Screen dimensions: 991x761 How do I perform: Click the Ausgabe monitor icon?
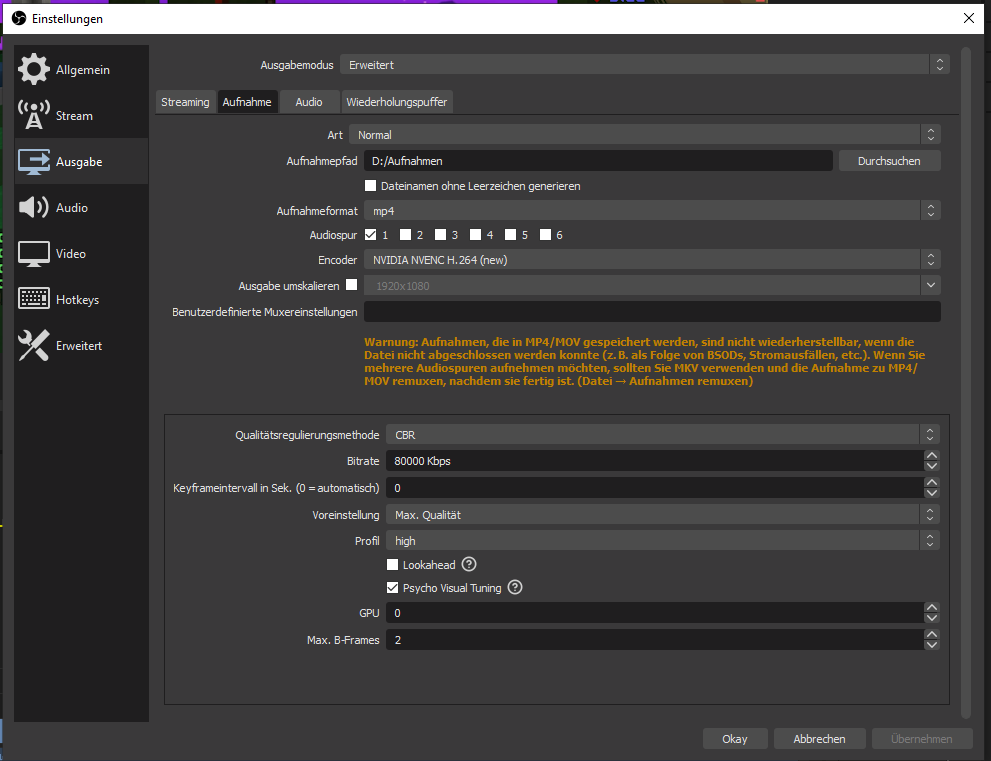[34, 162]
